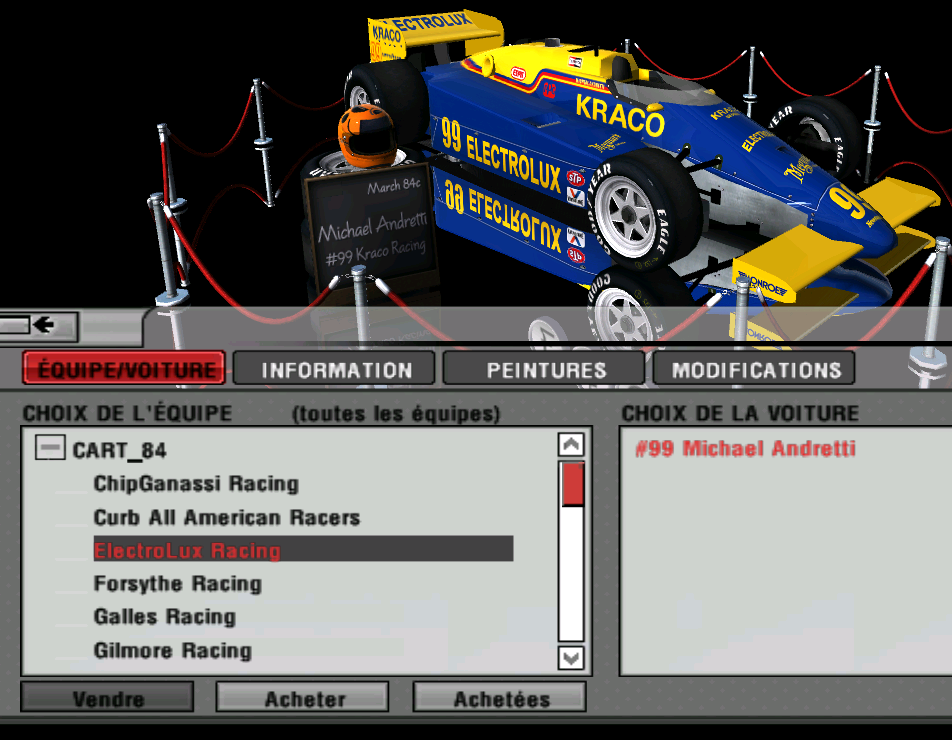This screenshot has height=740, width=952.
Task: Click the orange helmet in showroom
Action: pos(366,136)
